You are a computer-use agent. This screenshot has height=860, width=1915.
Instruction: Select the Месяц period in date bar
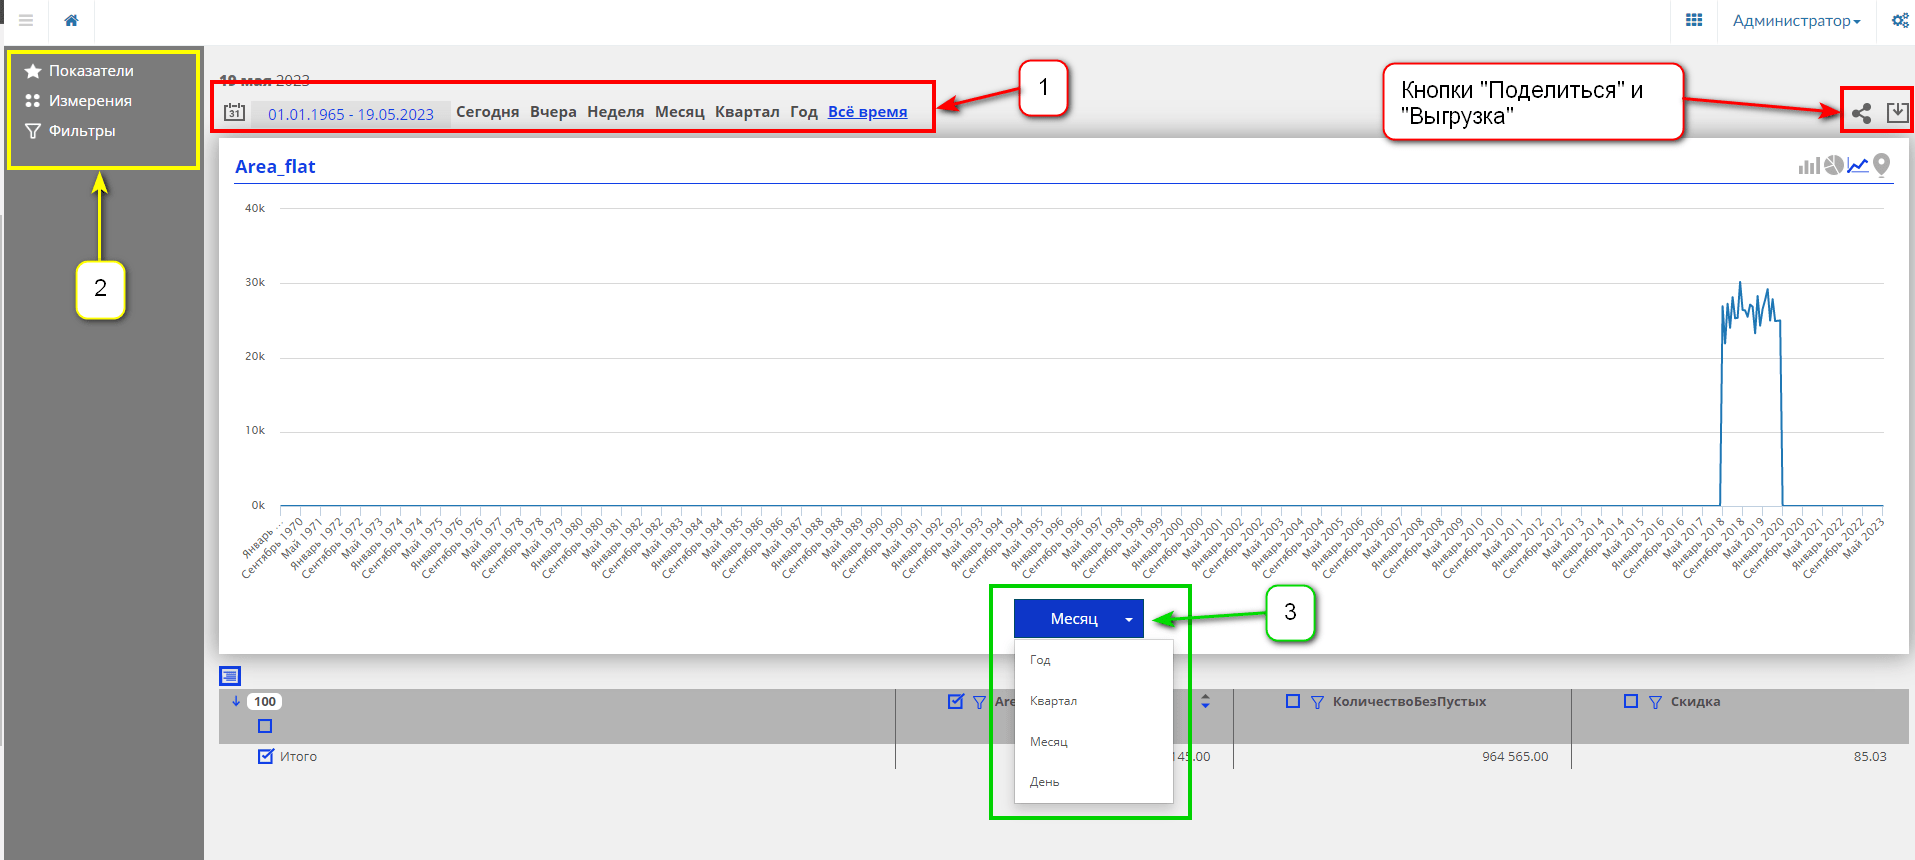pos(680,112)
